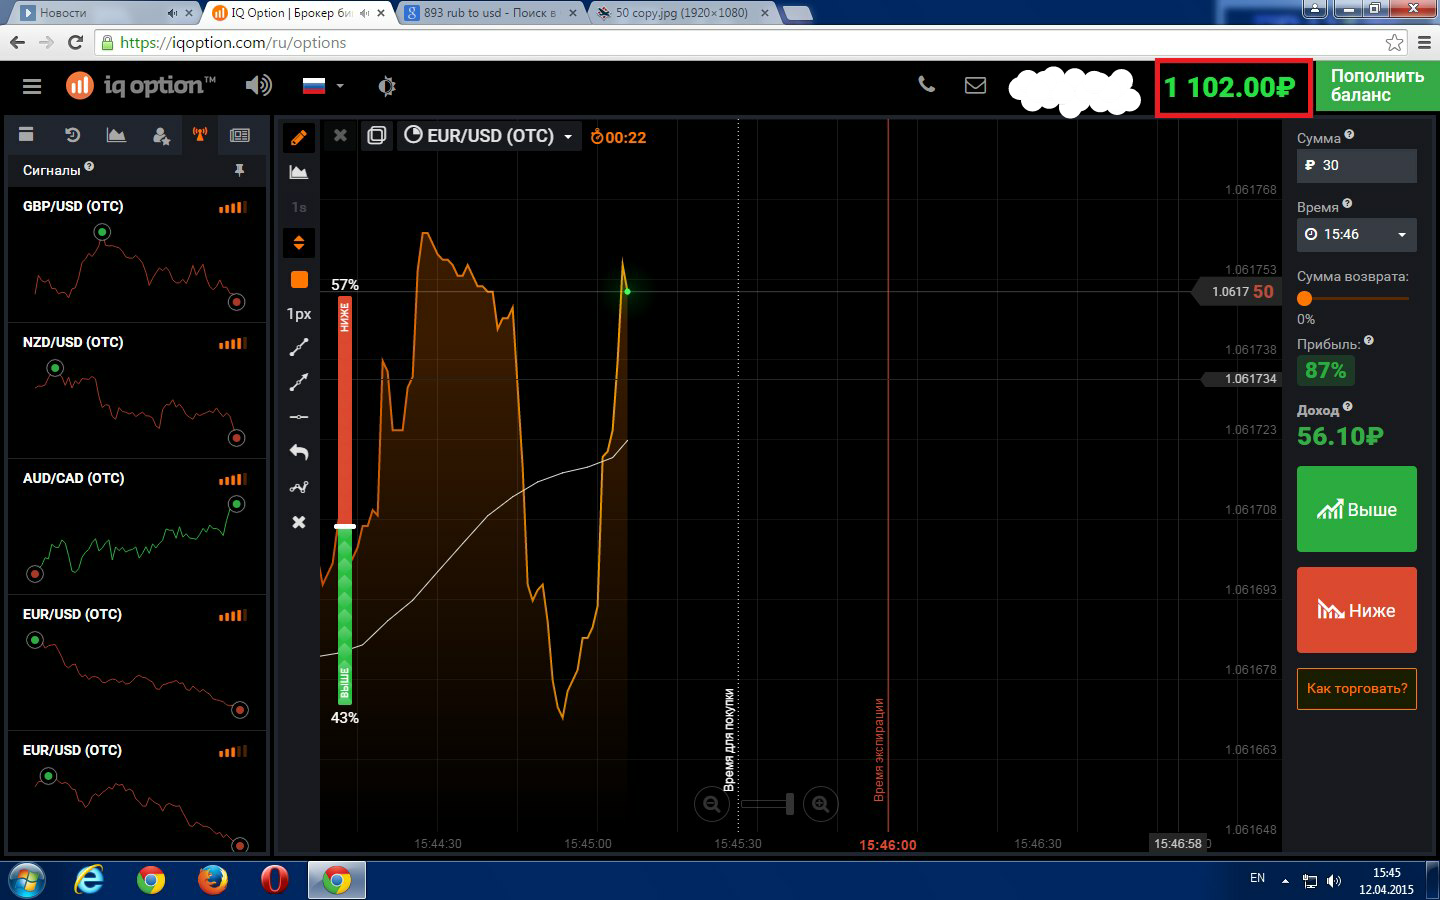Click the Пополнить баланс deposit button

pyautogui.click(x=1377, y=86)
